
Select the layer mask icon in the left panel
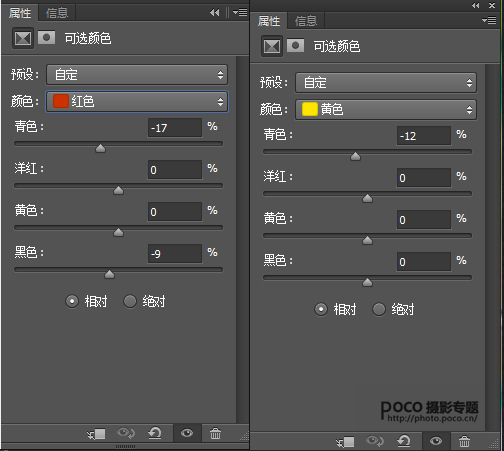coord(47,38)
